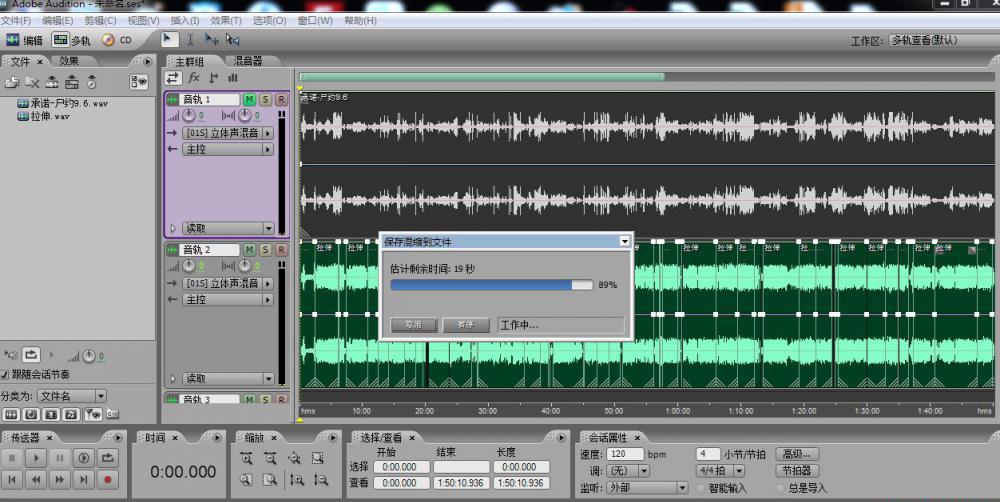The height and width of the screenshot is (502, 1000).
Task: Solo track 音轨 2
Action: [265, 249]
